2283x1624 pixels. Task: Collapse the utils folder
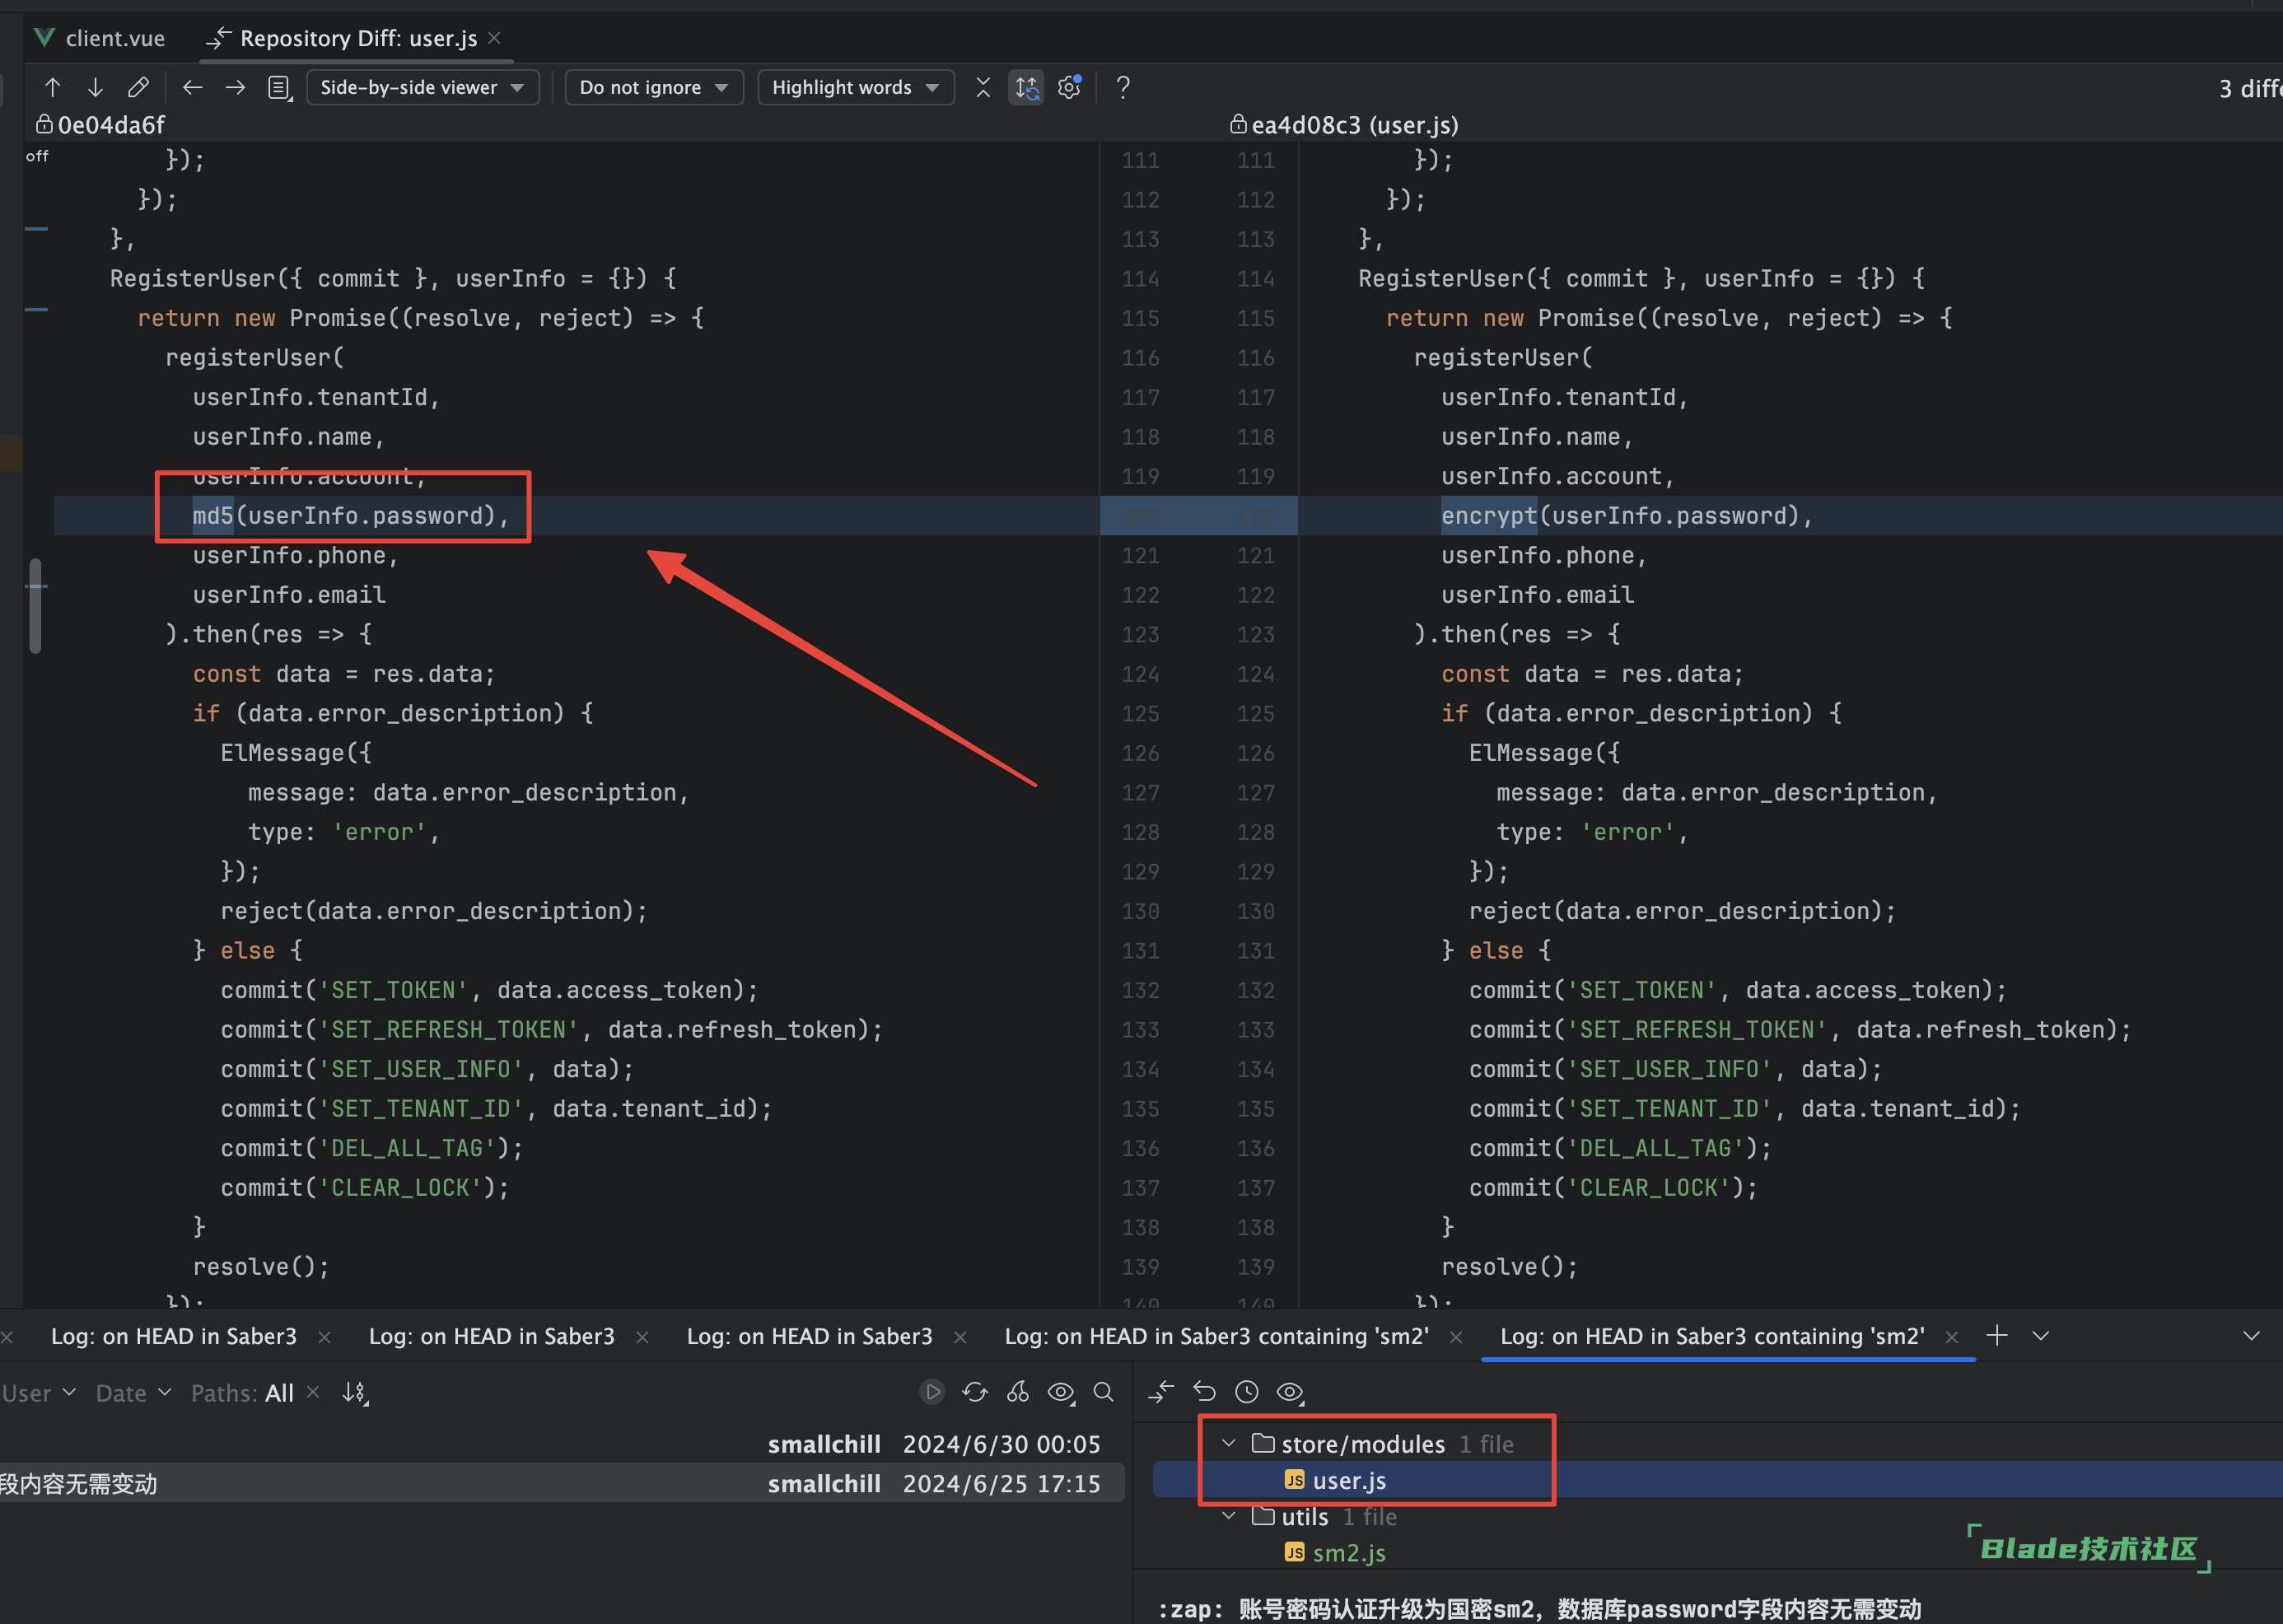(x=1229, y=1516)
